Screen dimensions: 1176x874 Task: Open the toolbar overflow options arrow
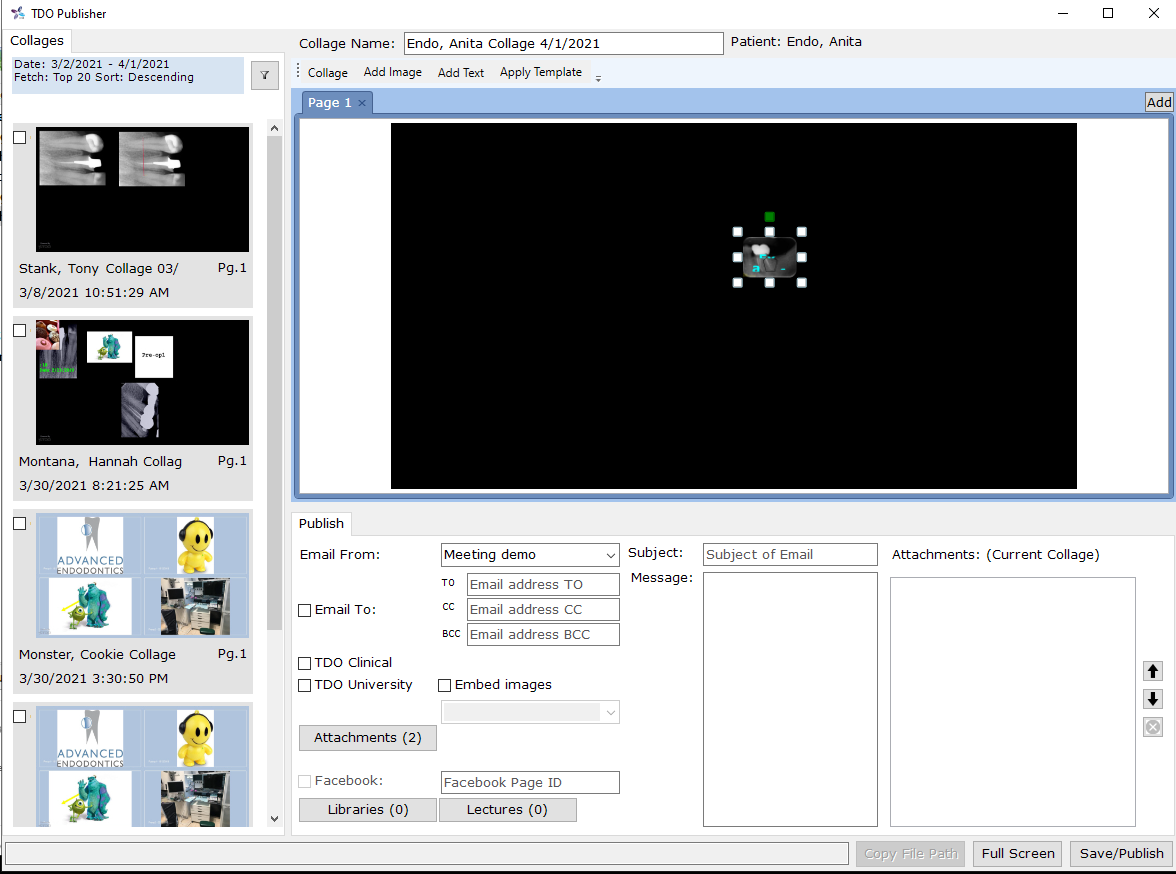coord(598,78)
